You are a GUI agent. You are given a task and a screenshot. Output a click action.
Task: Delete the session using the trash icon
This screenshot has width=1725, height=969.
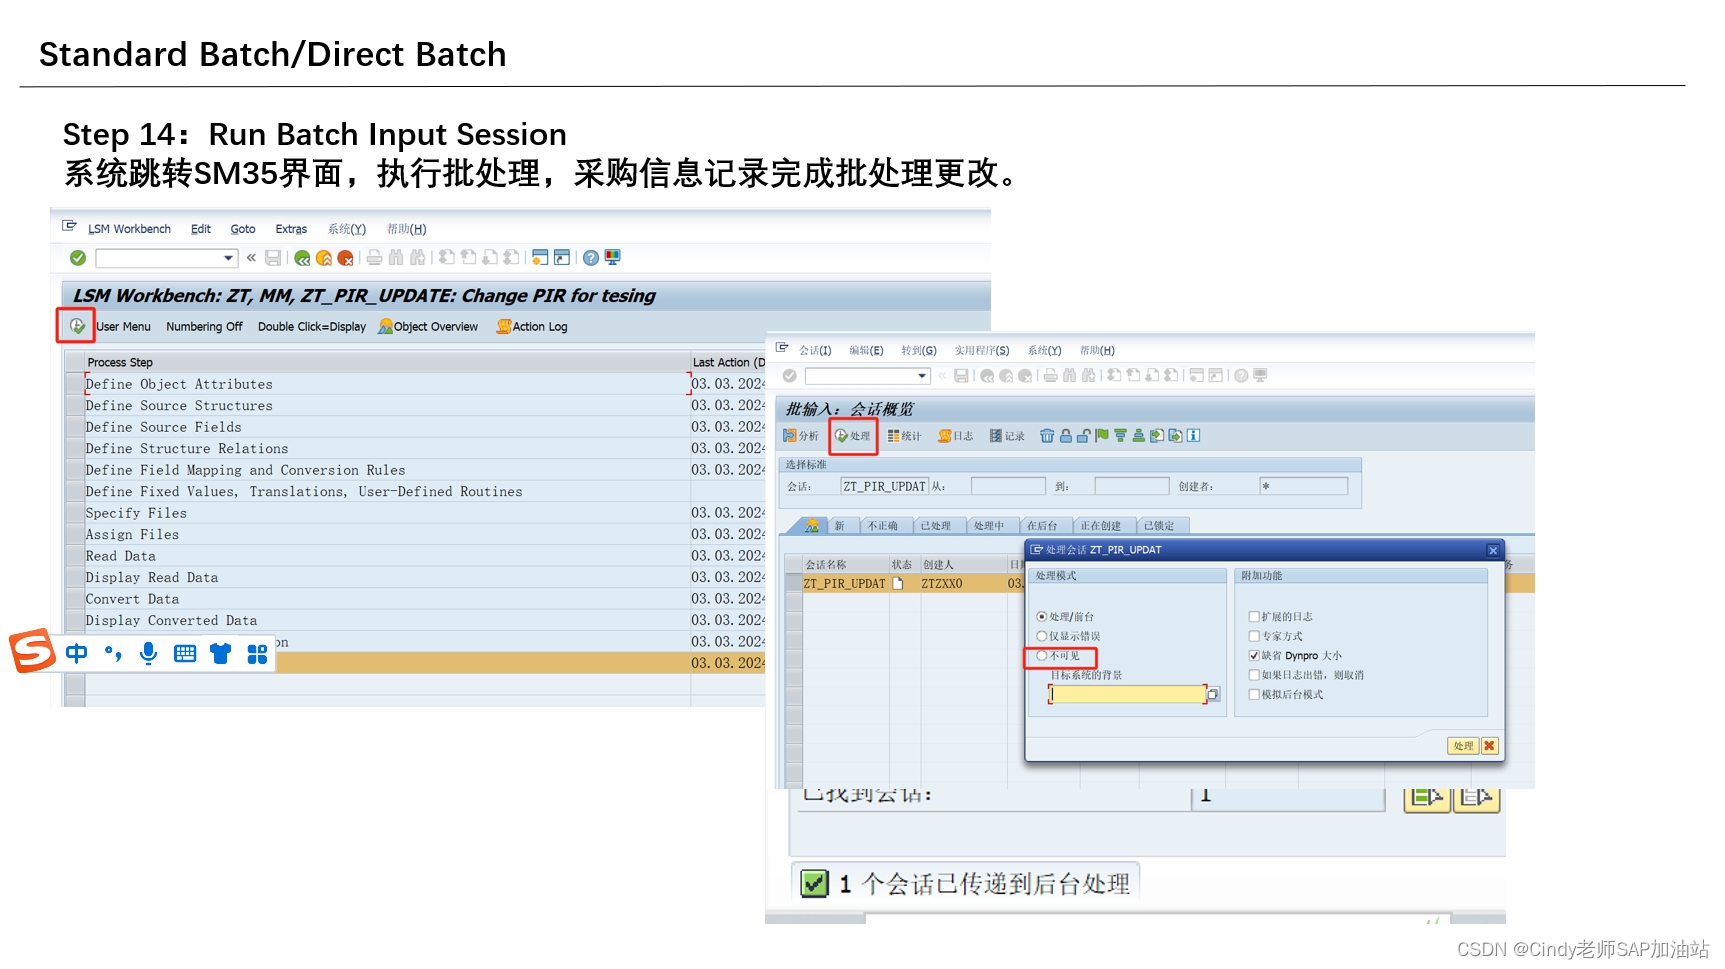(1047, 436)
